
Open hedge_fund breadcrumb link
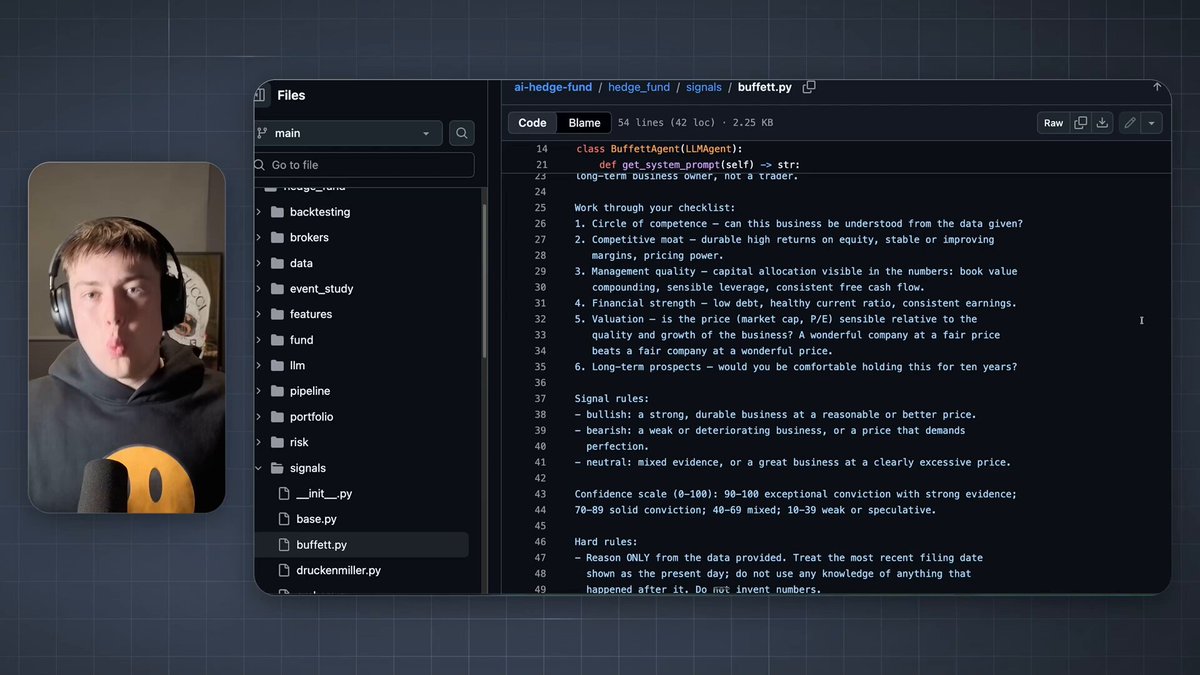639,87
